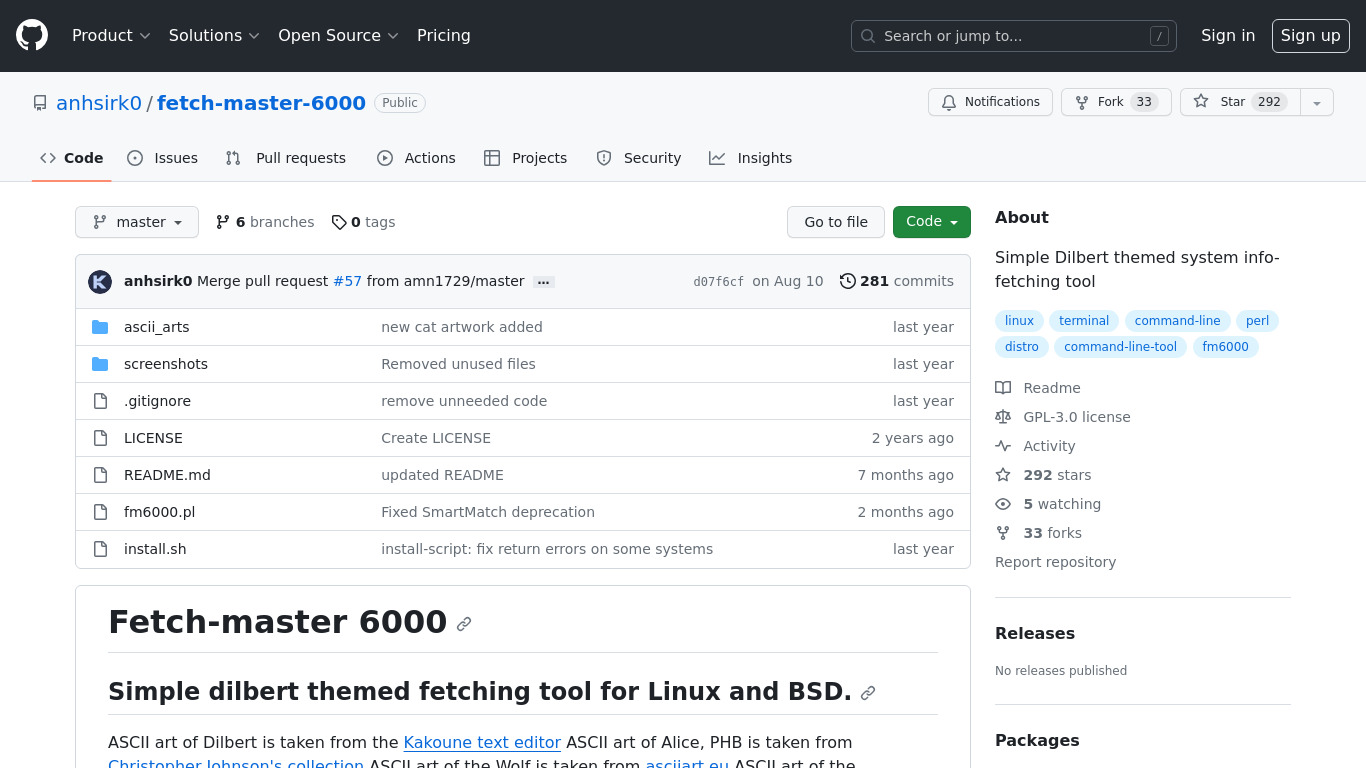View the 0 tags link
1366x768 pixels.
coord(363,222)
